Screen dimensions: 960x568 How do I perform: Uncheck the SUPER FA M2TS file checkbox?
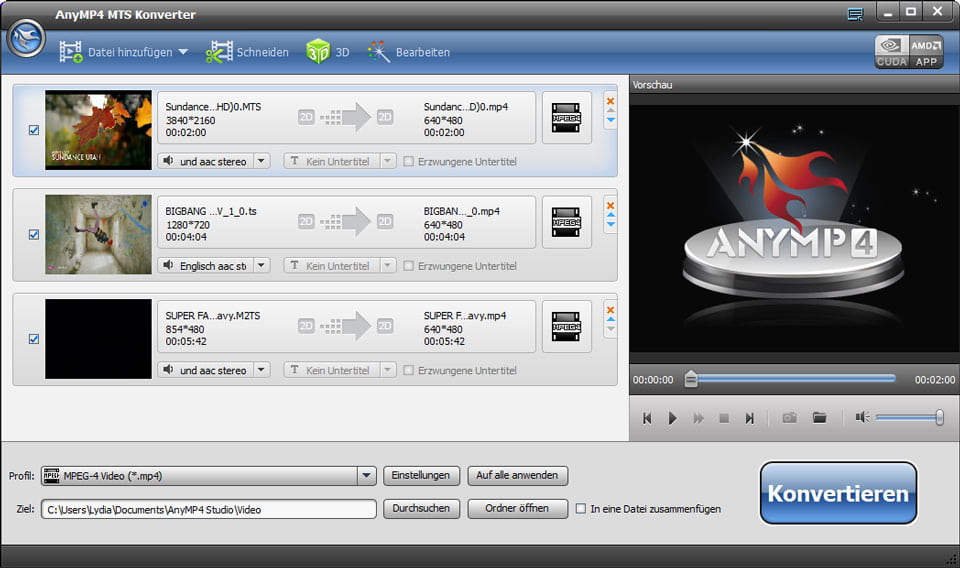34,338
